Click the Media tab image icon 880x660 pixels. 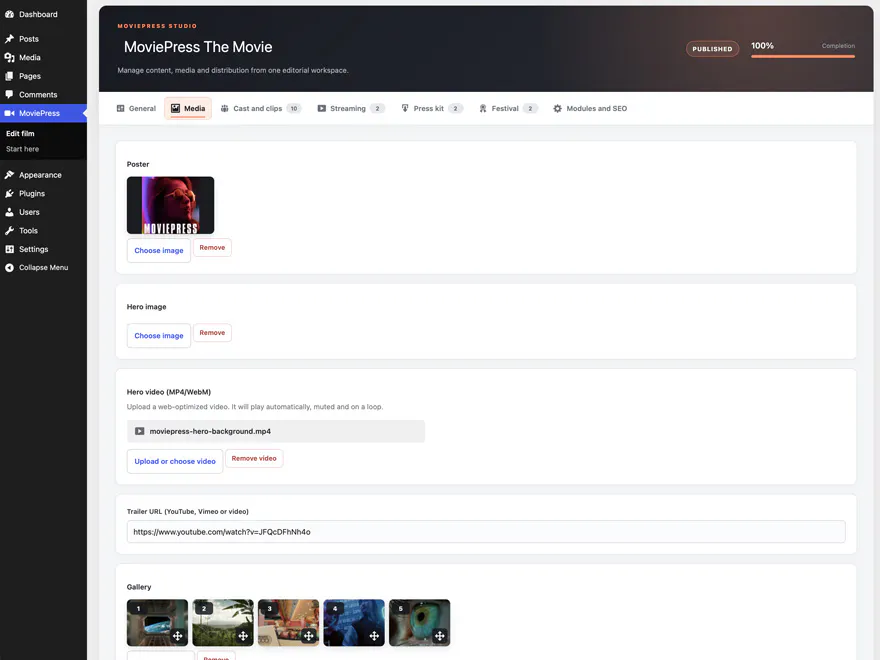(x=176, y=108)
